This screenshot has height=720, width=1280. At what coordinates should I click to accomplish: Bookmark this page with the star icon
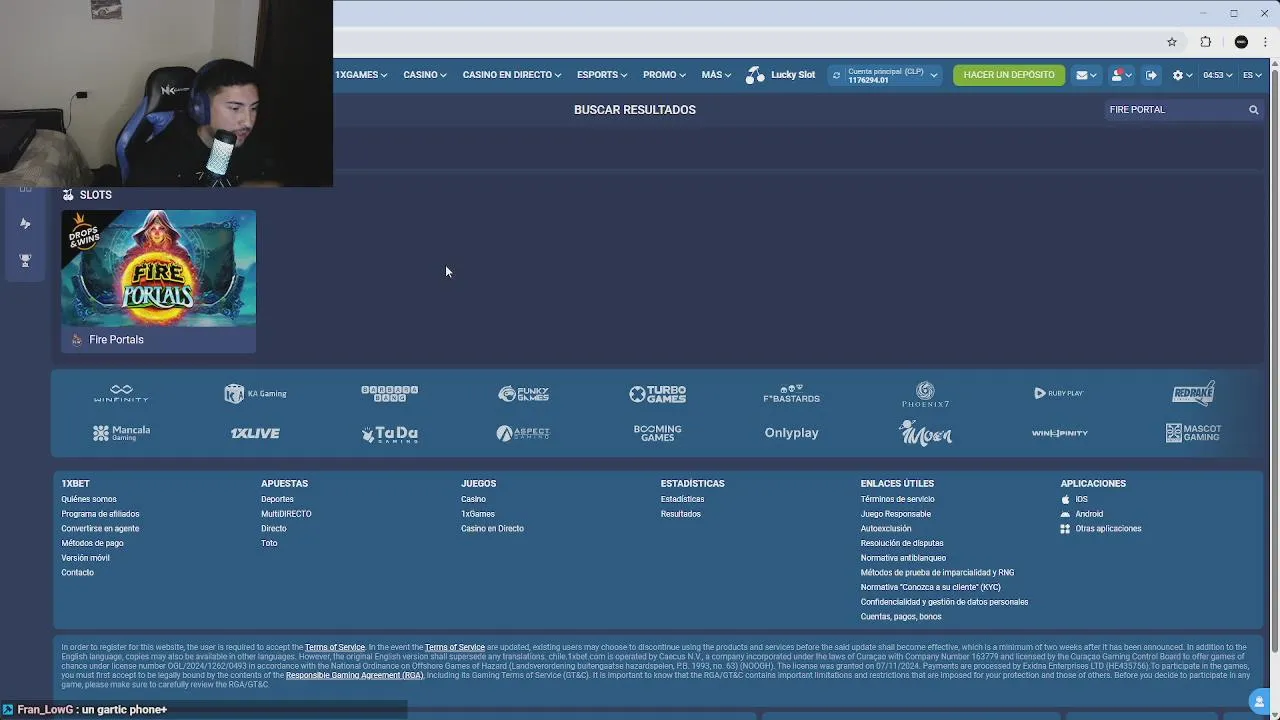coord(1172,42)
